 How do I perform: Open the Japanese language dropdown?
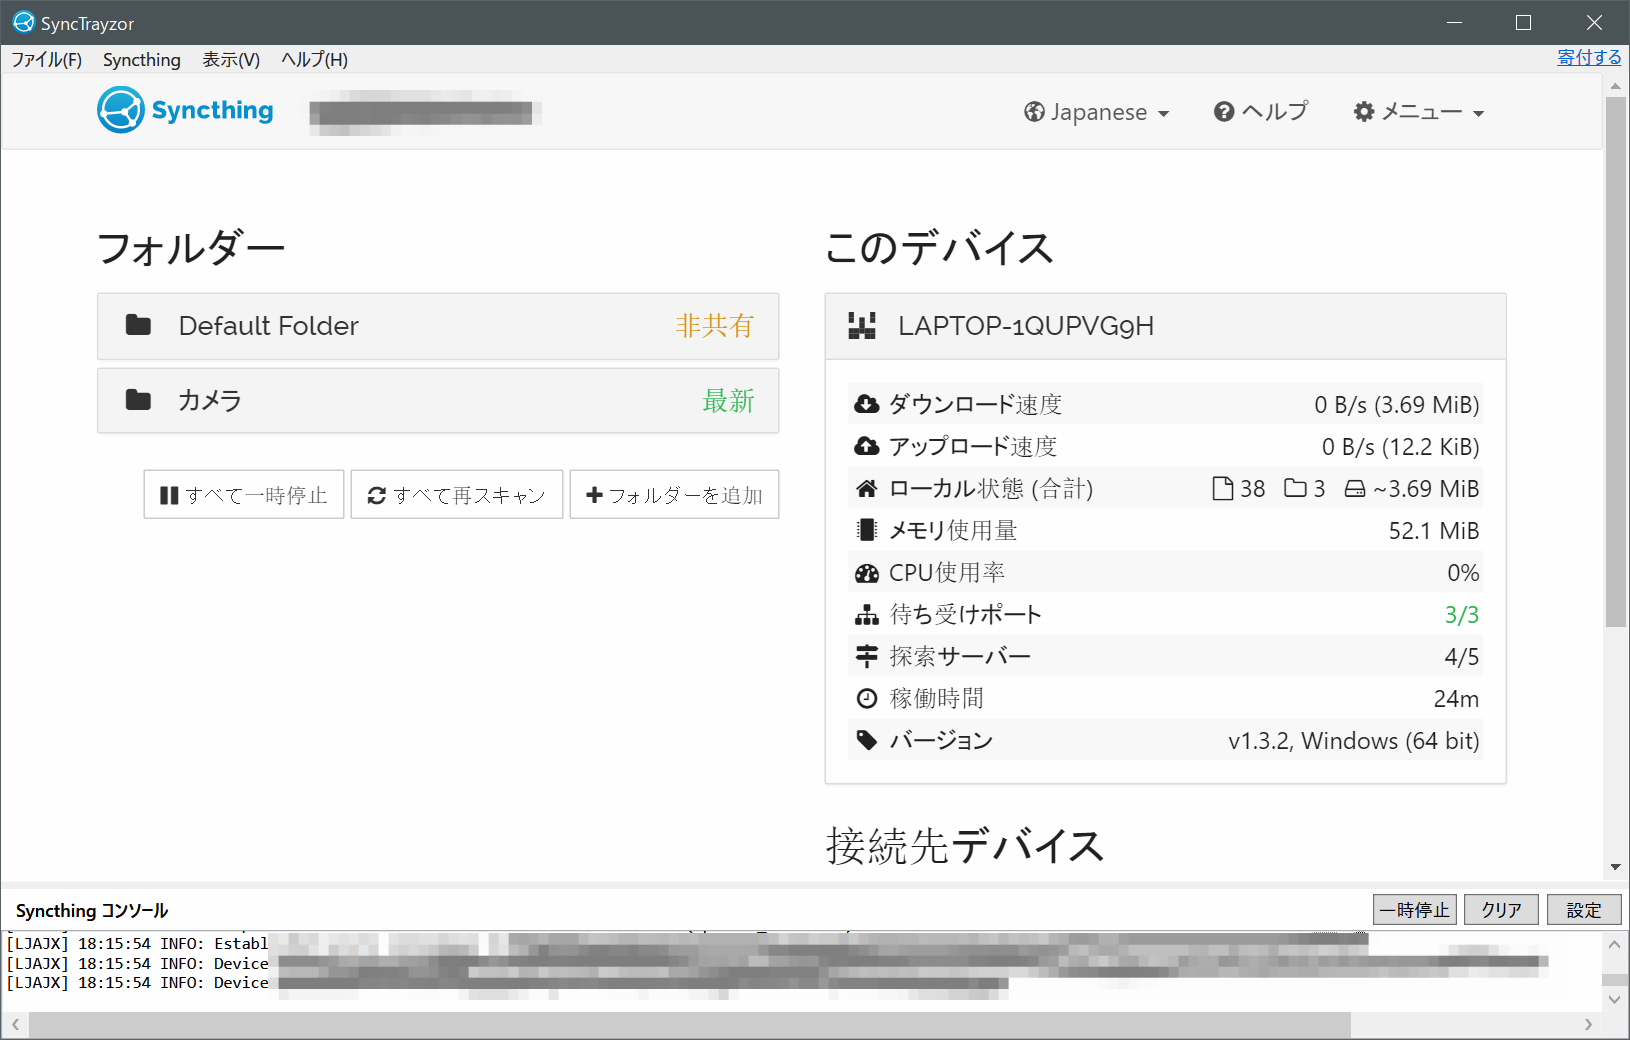(1095, 112)
